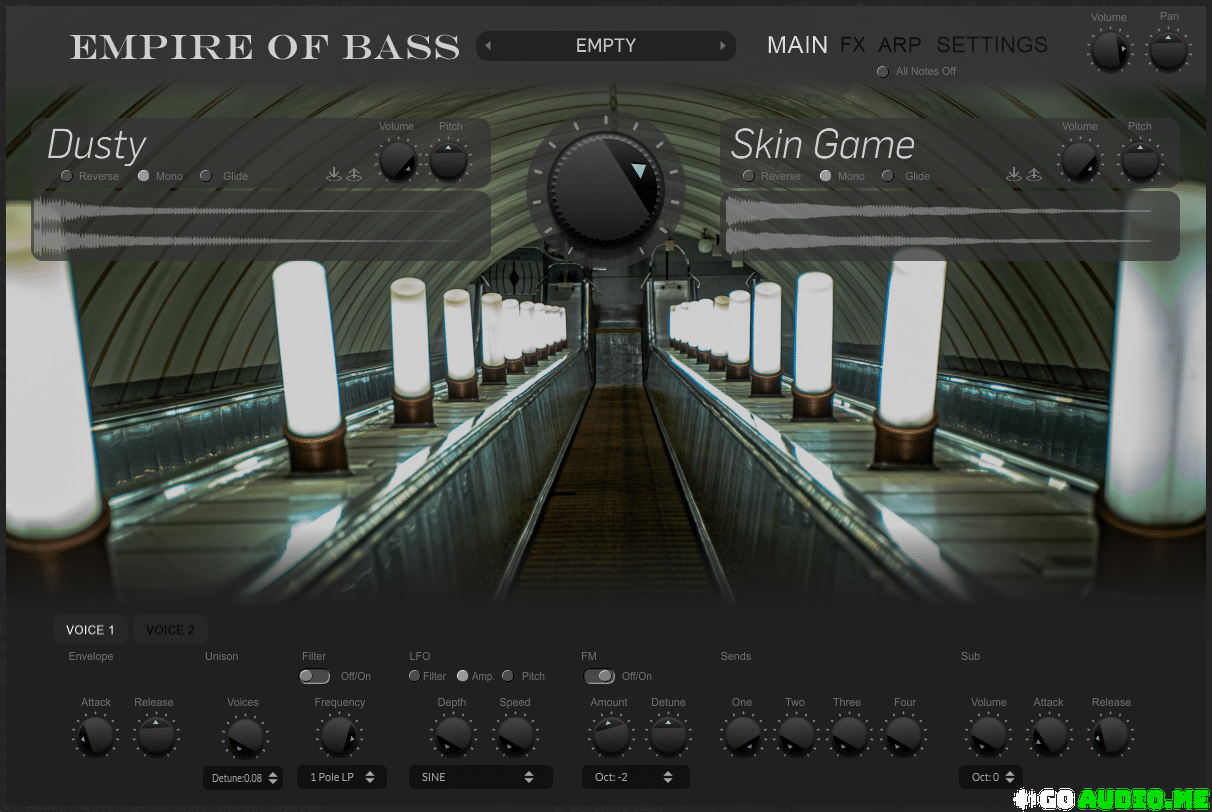Click the Envelope Attack knob
This screenshot has width=1212, height=812.
(x=96, y=737)
